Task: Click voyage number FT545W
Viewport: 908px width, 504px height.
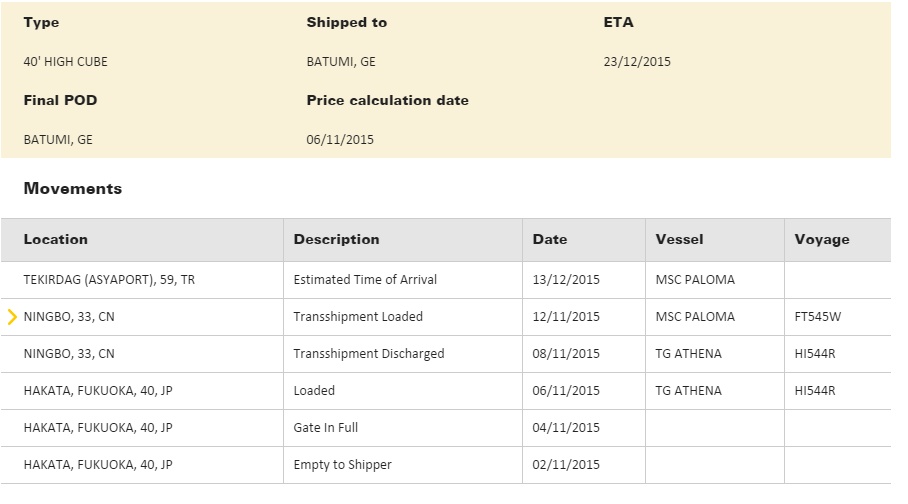Action: (817, 317)
